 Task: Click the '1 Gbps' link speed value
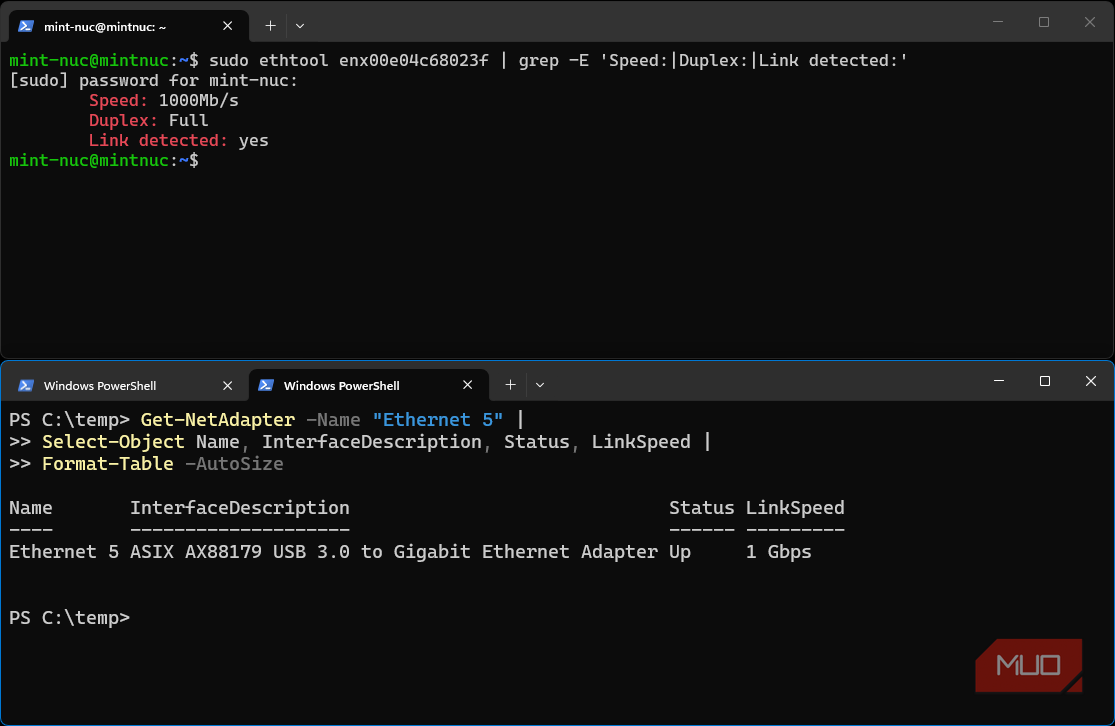click(779, 552)
